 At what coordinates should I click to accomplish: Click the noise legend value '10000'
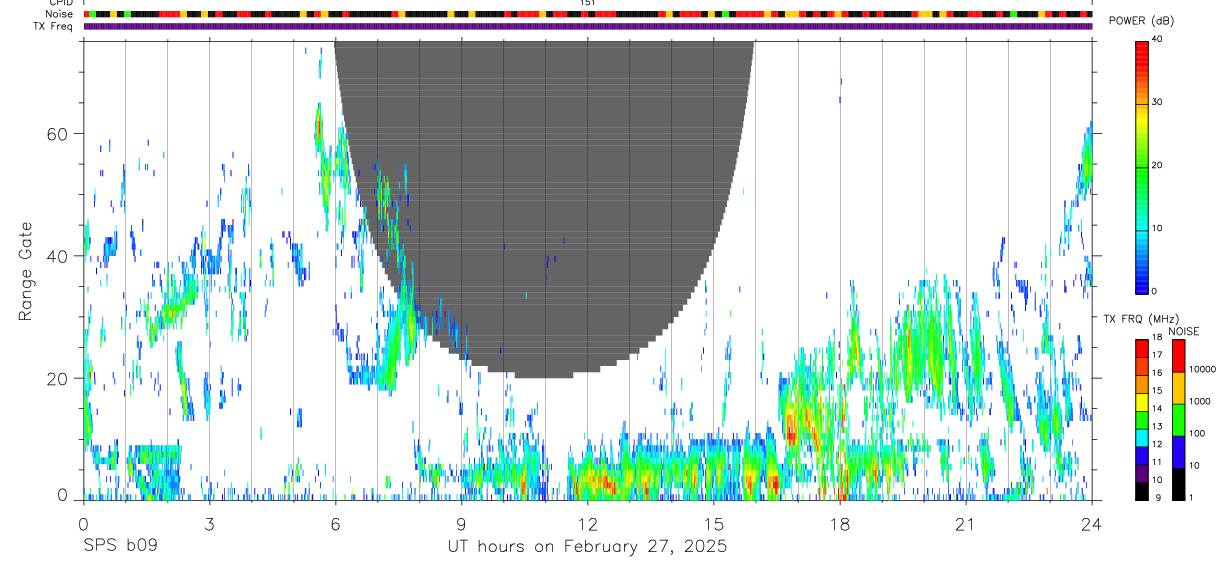[1202, 369]
